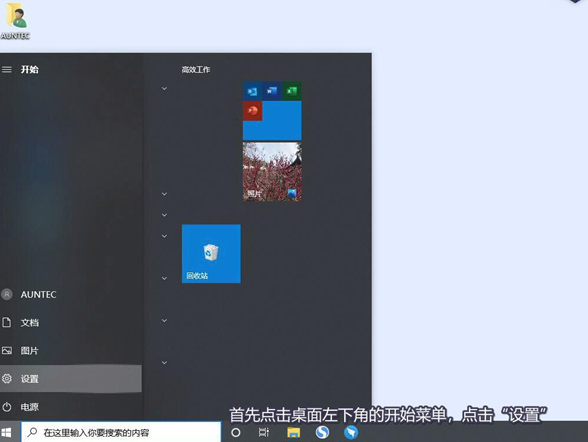
Task: Open the 回收站 recycle bin tile
Action: pyautogui.click(x=211, y=254)
